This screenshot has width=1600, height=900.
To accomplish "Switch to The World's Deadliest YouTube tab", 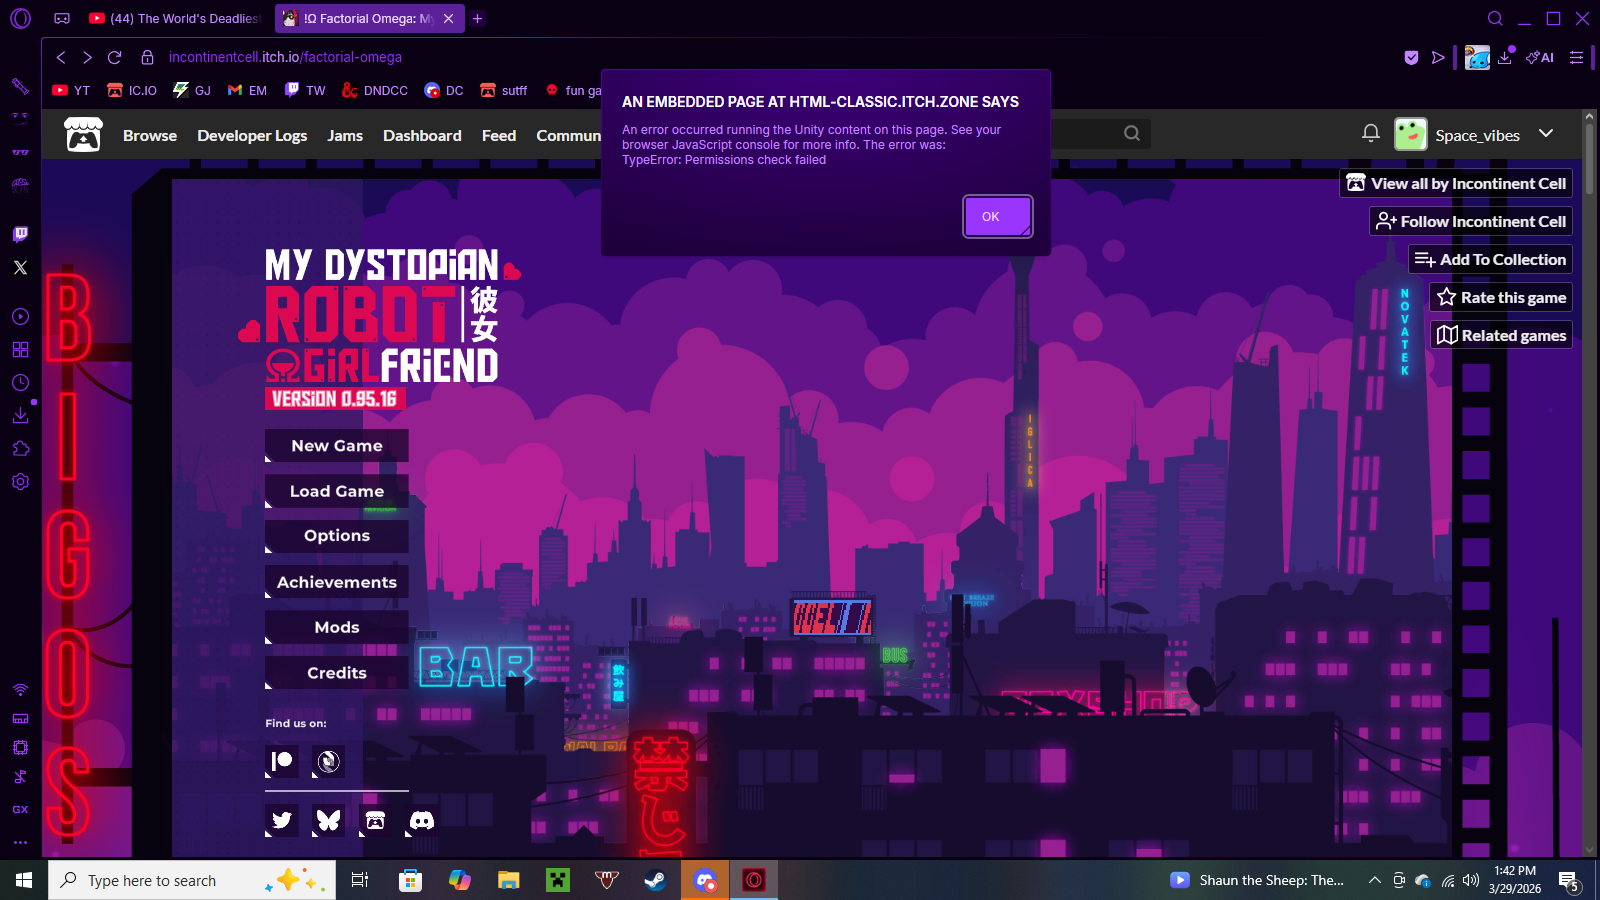I will pos(176,18).
